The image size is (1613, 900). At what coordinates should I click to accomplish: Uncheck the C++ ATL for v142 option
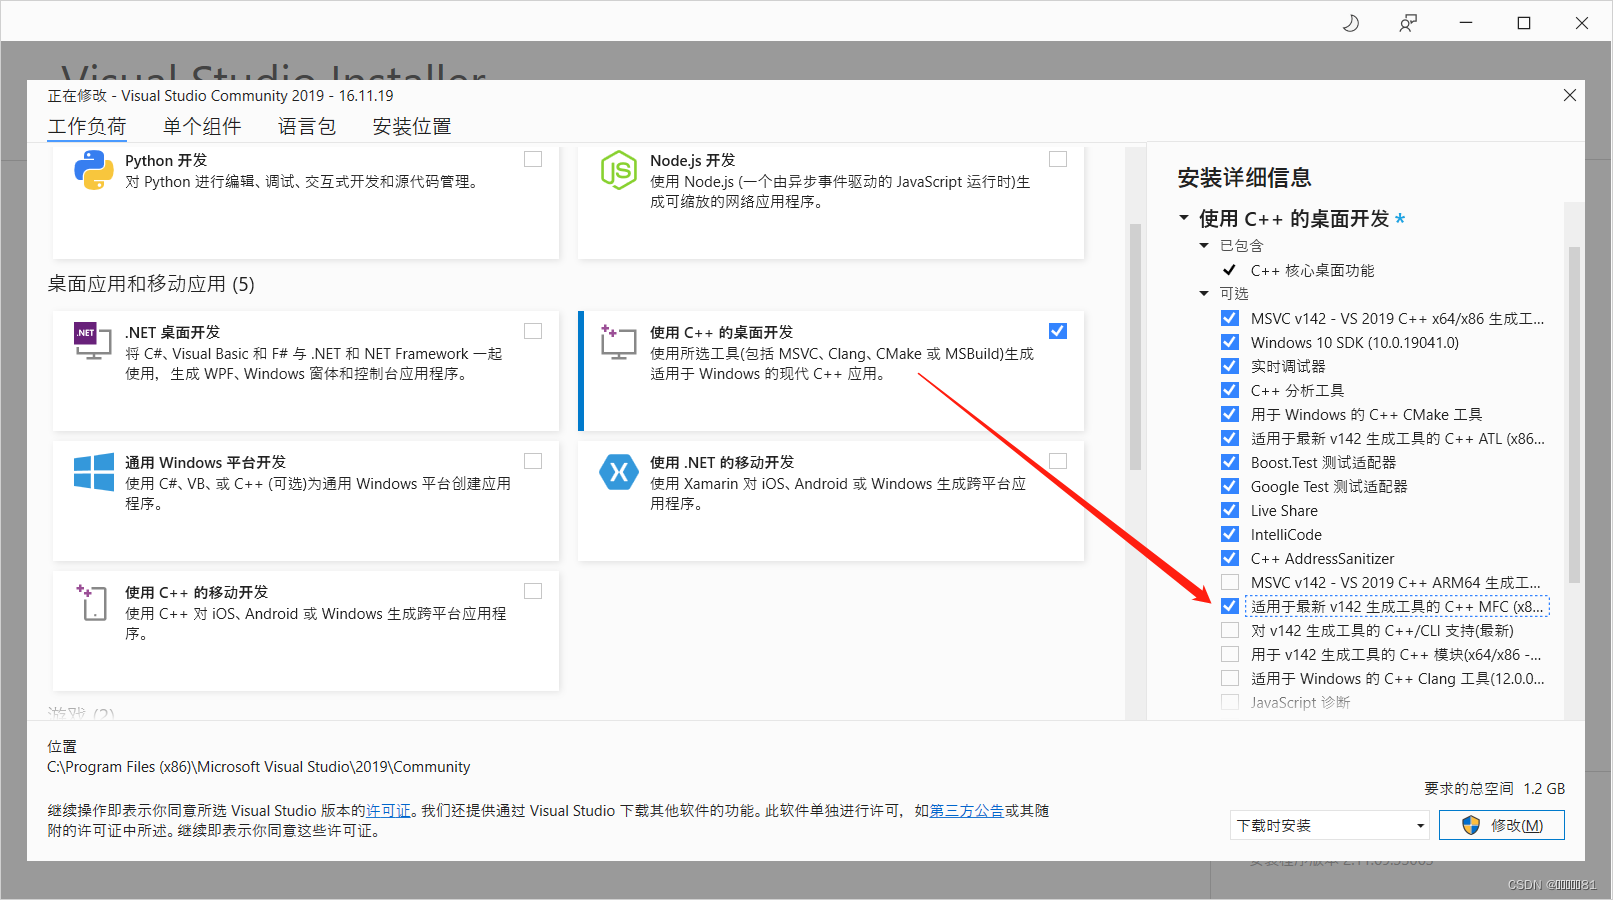(x=1230, y=438)
